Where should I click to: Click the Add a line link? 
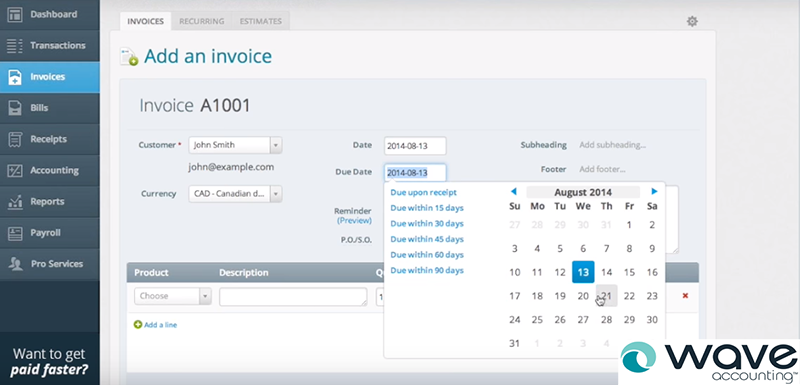(x=160, y=325)
